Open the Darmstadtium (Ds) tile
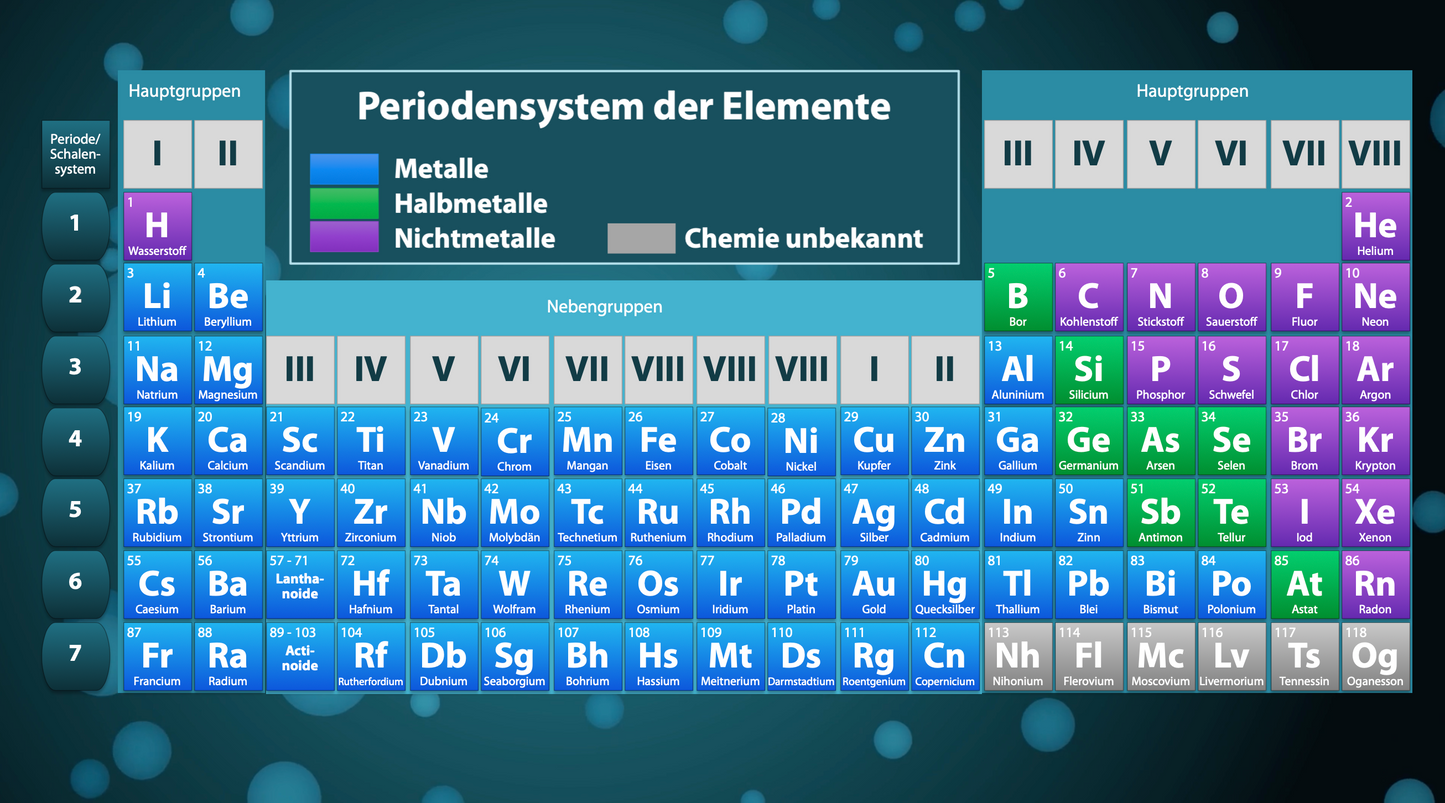The height and width of the screenshot is (803, 1445). coord(801,657)
